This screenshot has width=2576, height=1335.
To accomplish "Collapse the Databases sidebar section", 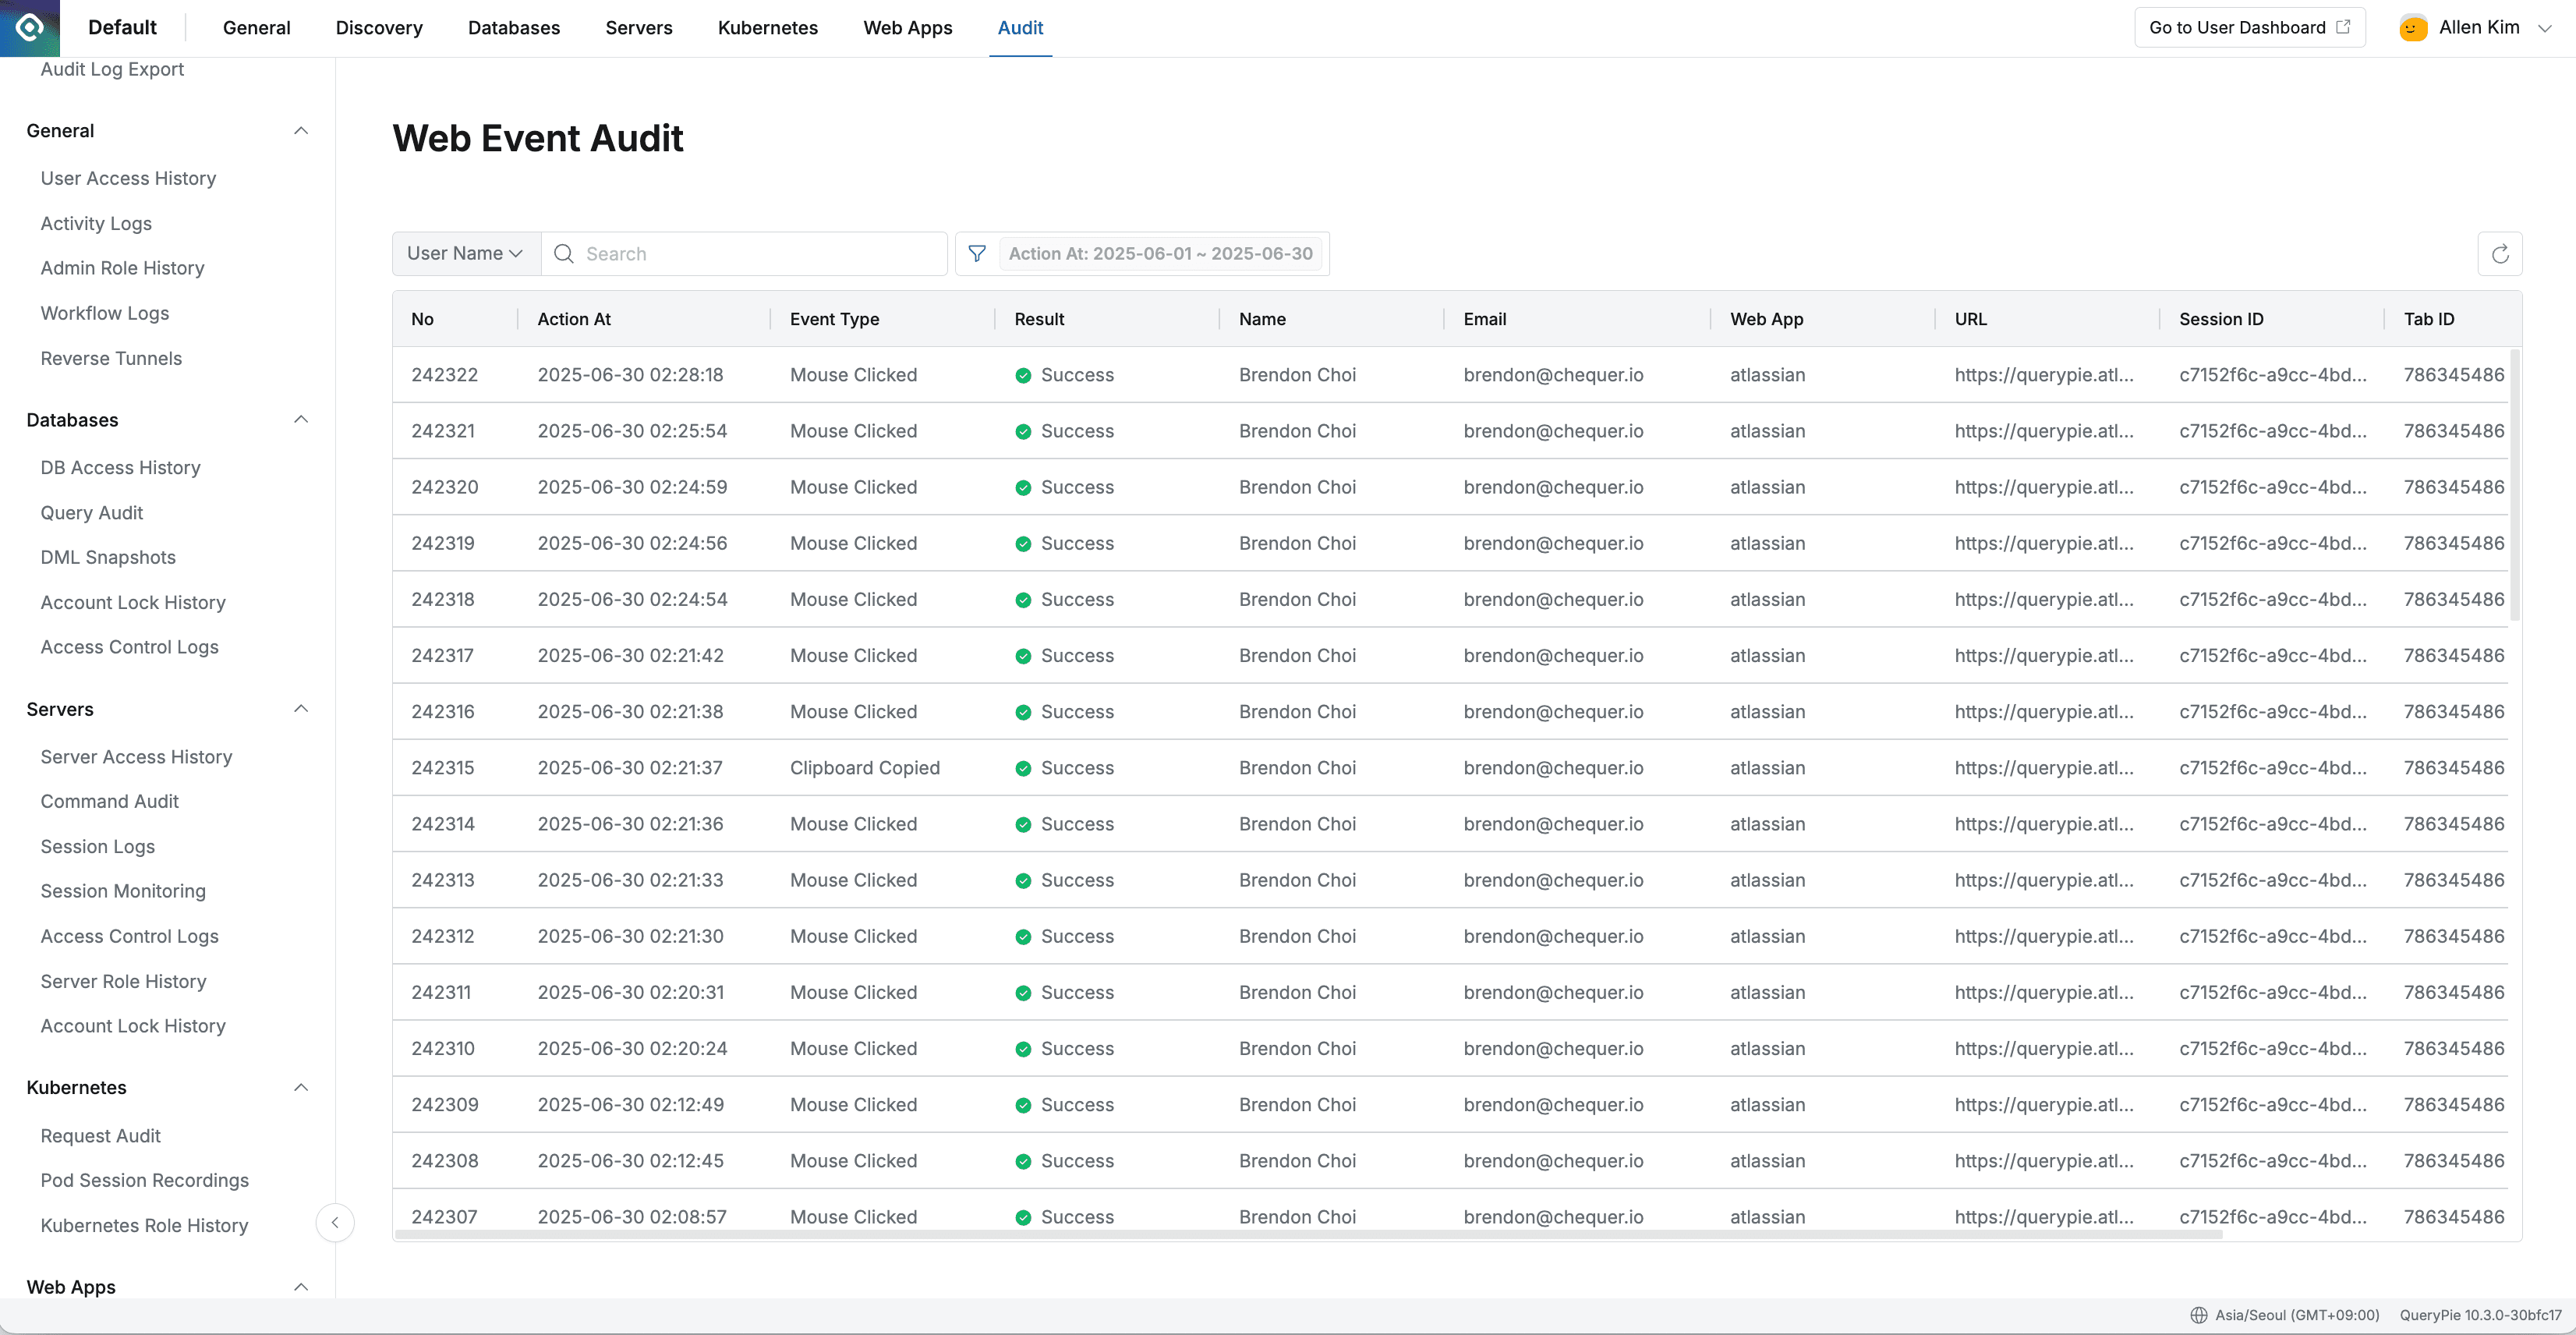I will (302, 419).
